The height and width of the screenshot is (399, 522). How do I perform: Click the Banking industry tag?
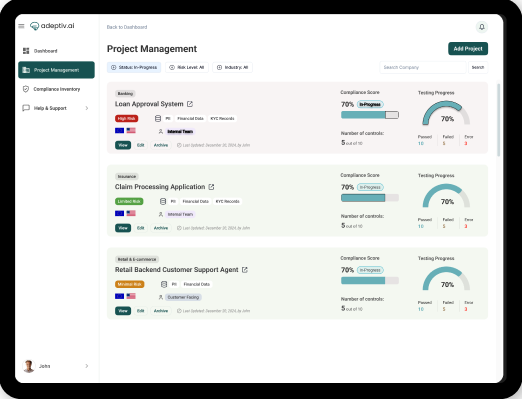[x=125, y=94]
